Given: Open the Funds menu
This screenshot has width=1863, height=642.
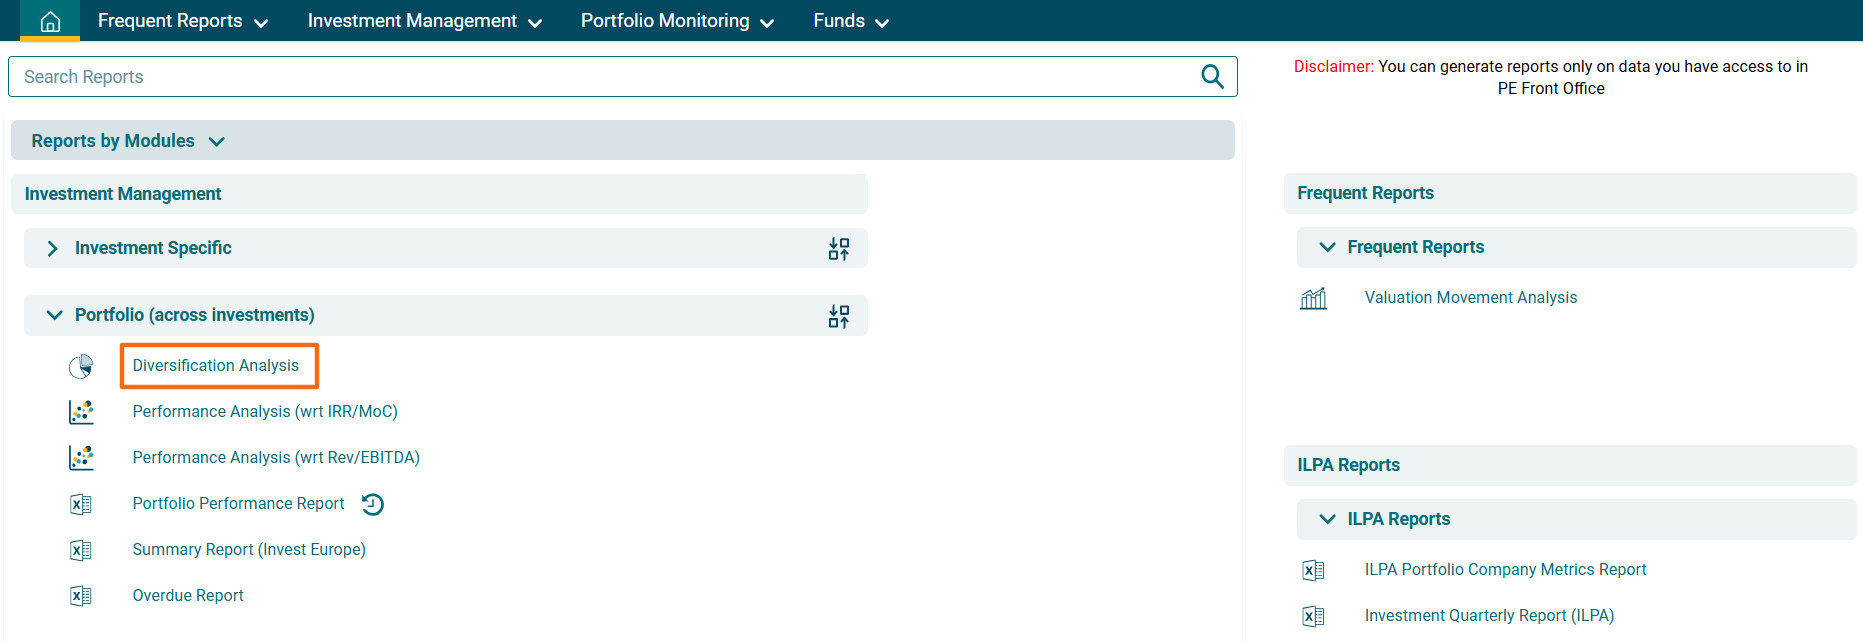Looking at the screenshot, I should [x=850, y=21].
